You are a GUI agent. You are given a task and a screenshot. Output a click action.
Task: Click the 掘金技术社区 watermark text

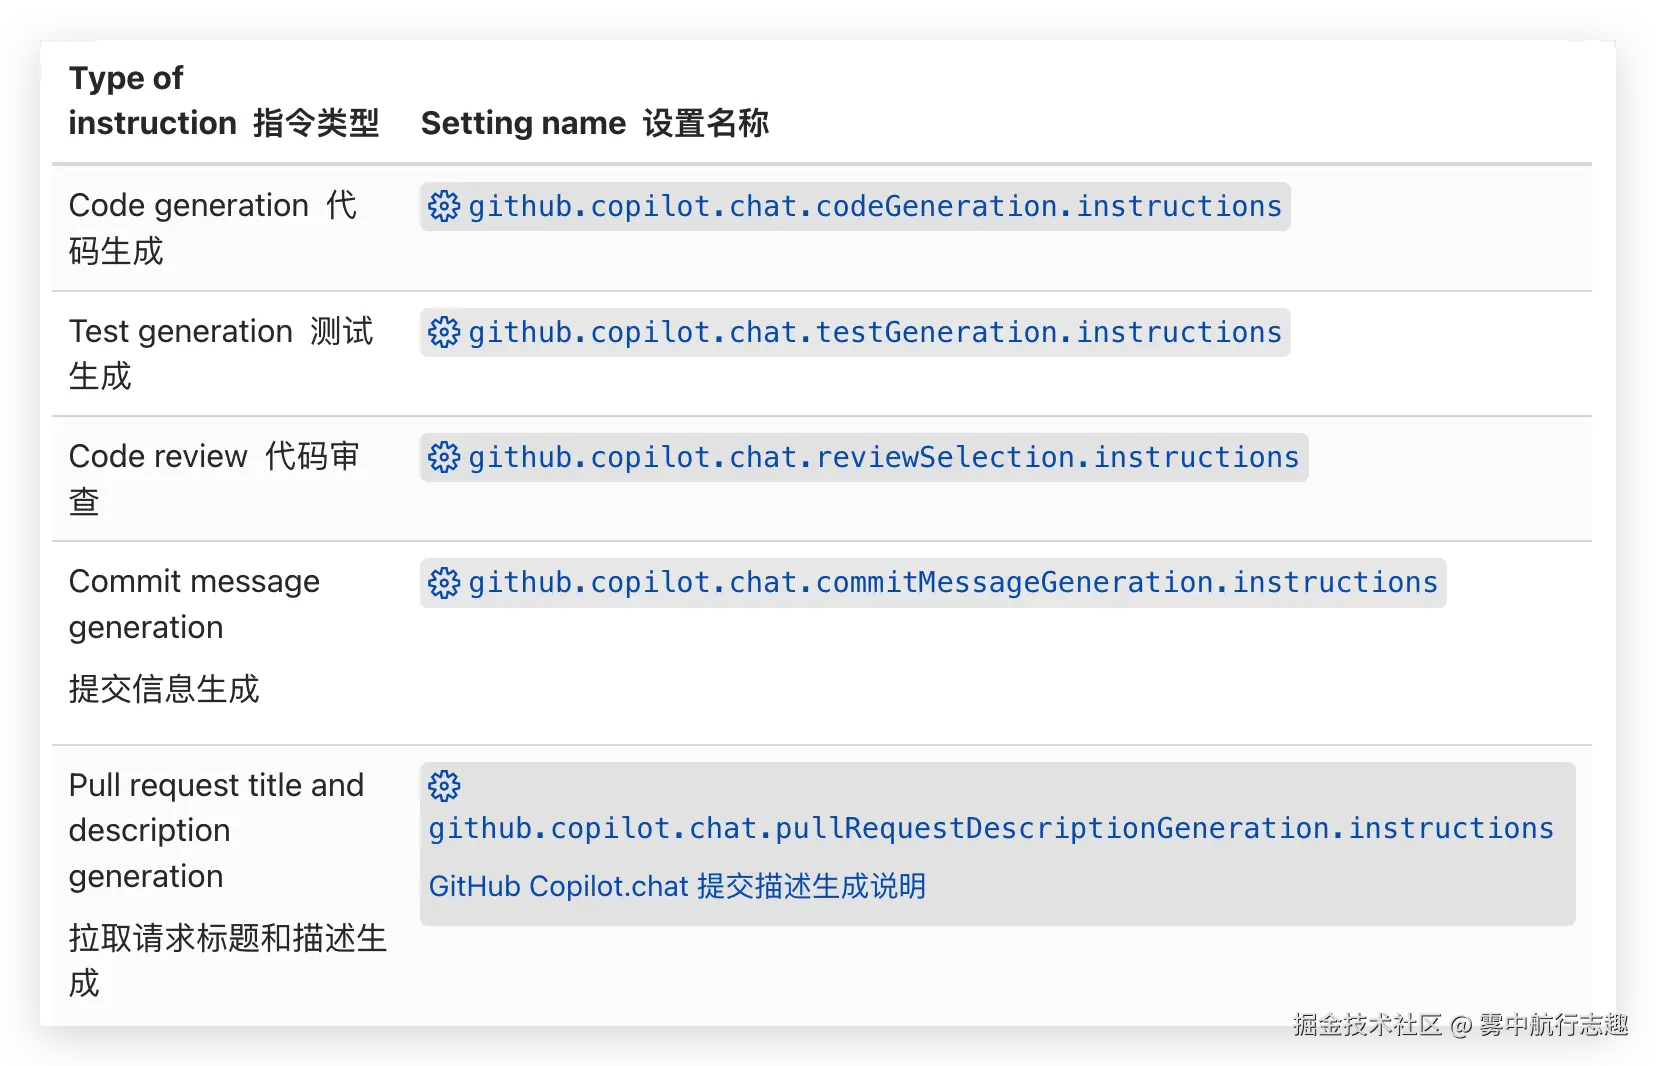pyautogui.click(x=1366, y=1025)
